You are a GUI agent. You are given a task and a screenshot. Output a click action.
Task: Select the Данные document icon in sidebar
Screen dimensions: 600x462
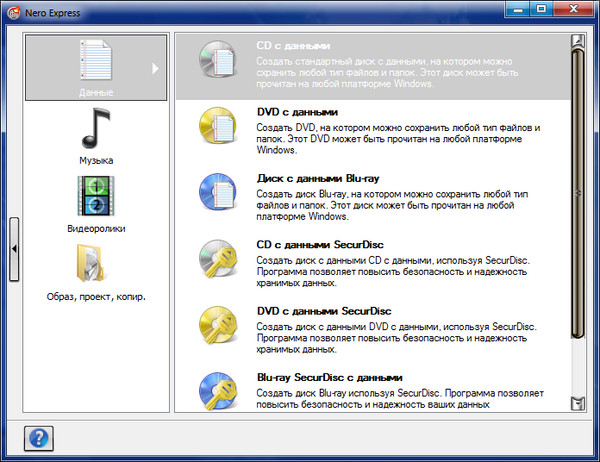95,62
